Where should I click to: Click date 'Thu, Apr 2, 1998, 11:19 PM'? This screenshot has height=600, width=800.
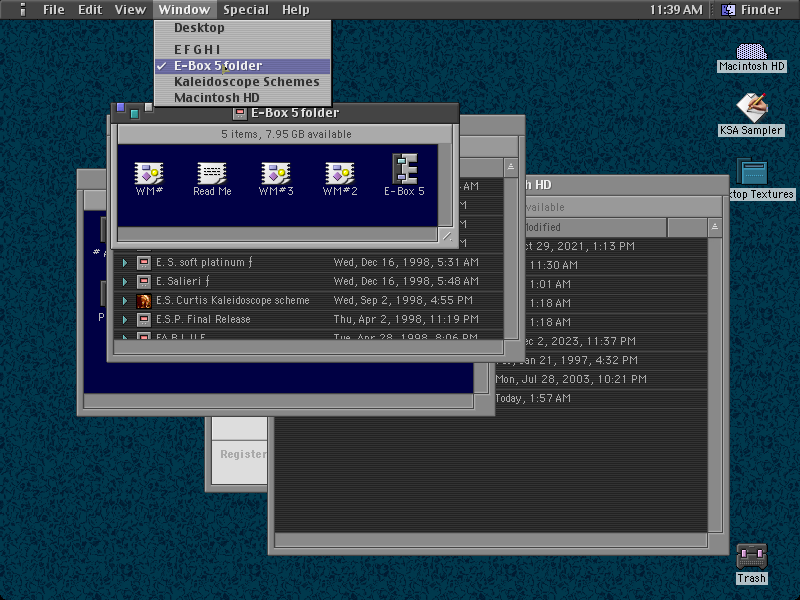tap(406, 319)
